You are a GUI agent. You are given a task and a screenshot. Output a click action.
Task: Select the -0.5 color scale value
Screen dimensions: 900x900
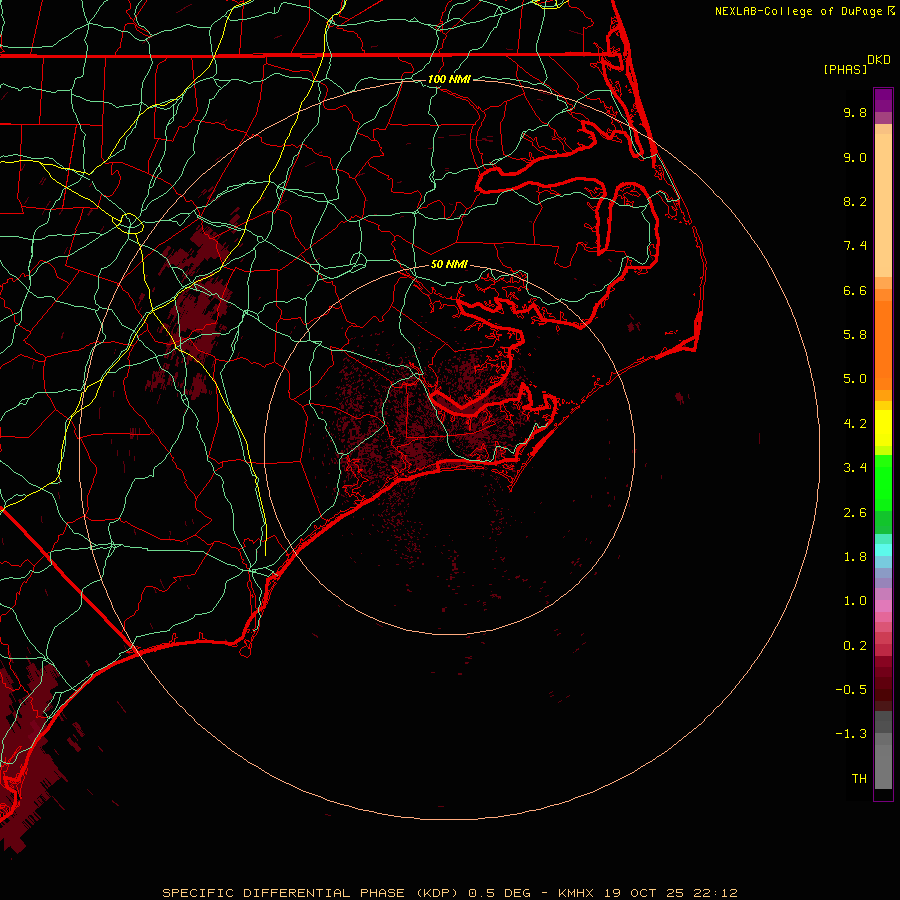click(x=851, y=690)
